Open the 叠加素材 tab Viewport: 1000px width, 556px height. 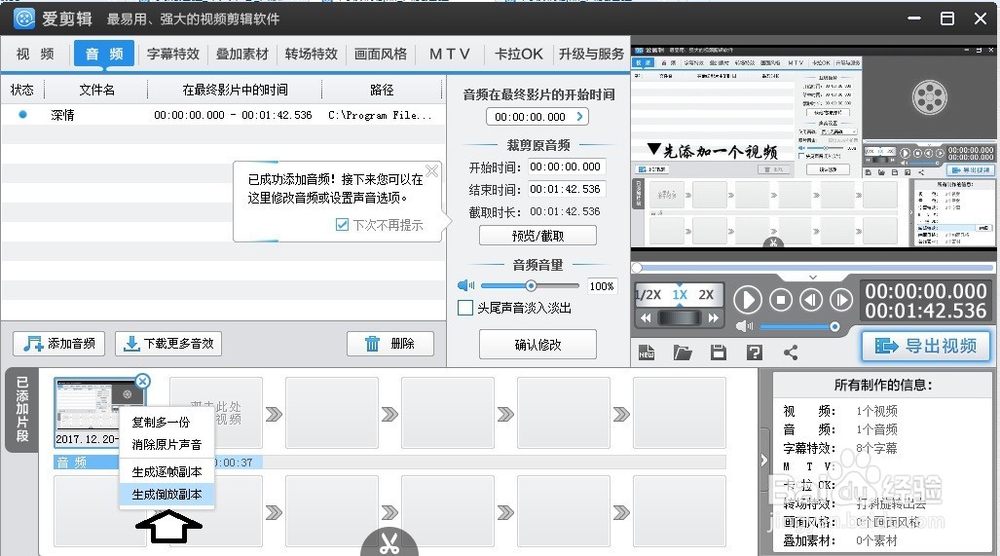[242, 54]
